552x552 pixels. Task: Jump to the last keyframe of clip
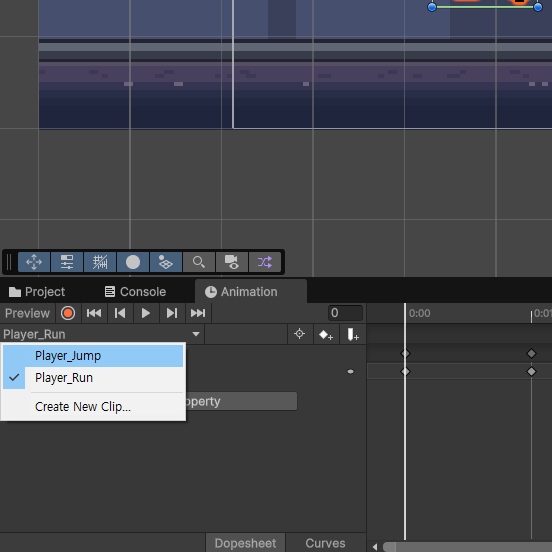tap(198, 313)
